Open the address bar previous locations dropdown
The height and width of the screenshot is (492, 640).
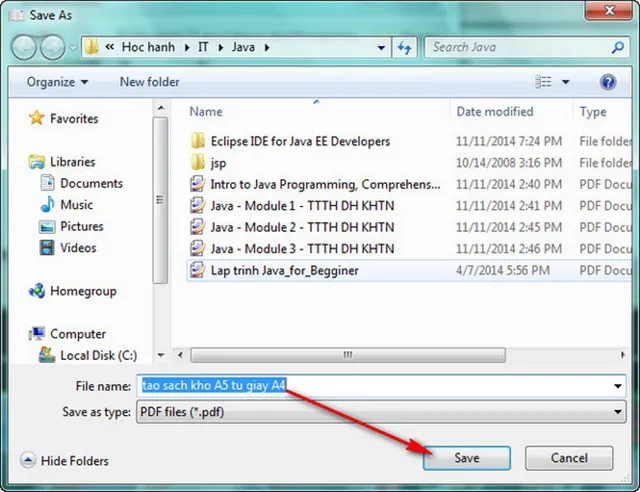pyautogui.click(x=381, y=48)
